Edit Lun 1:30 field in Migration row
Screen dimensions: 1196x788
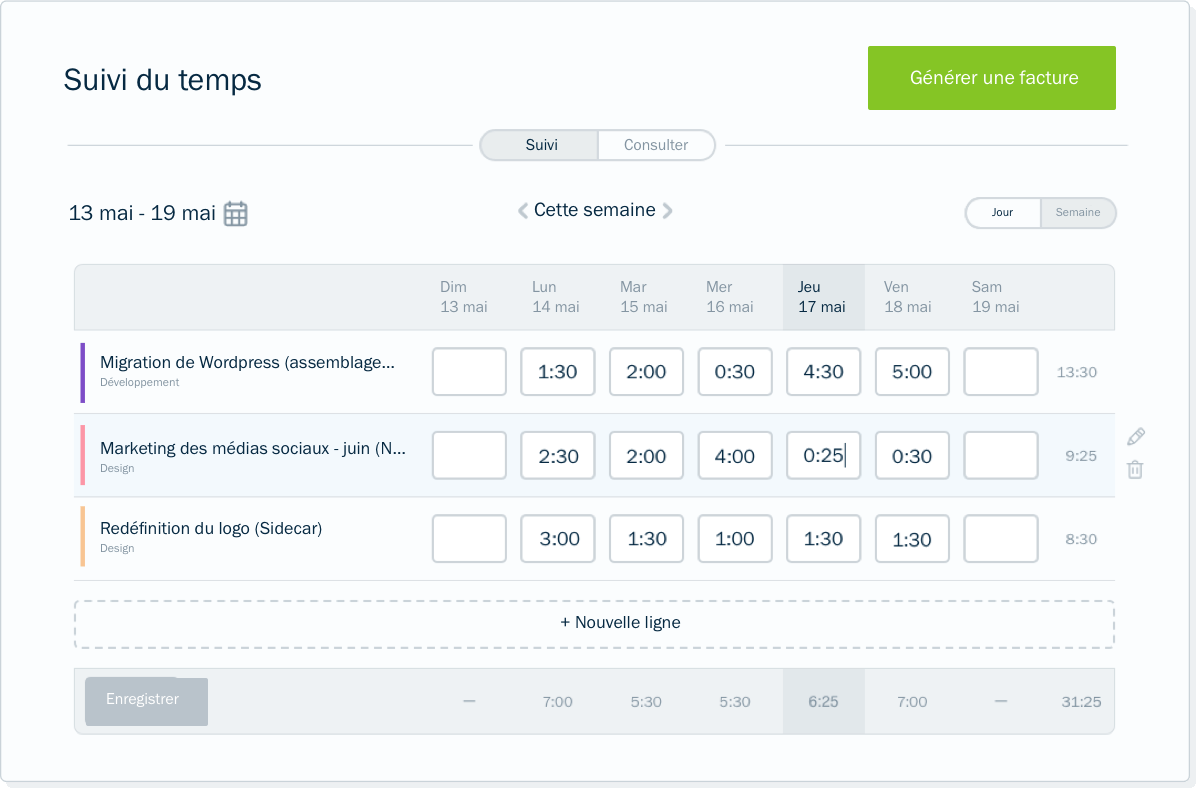558,371
